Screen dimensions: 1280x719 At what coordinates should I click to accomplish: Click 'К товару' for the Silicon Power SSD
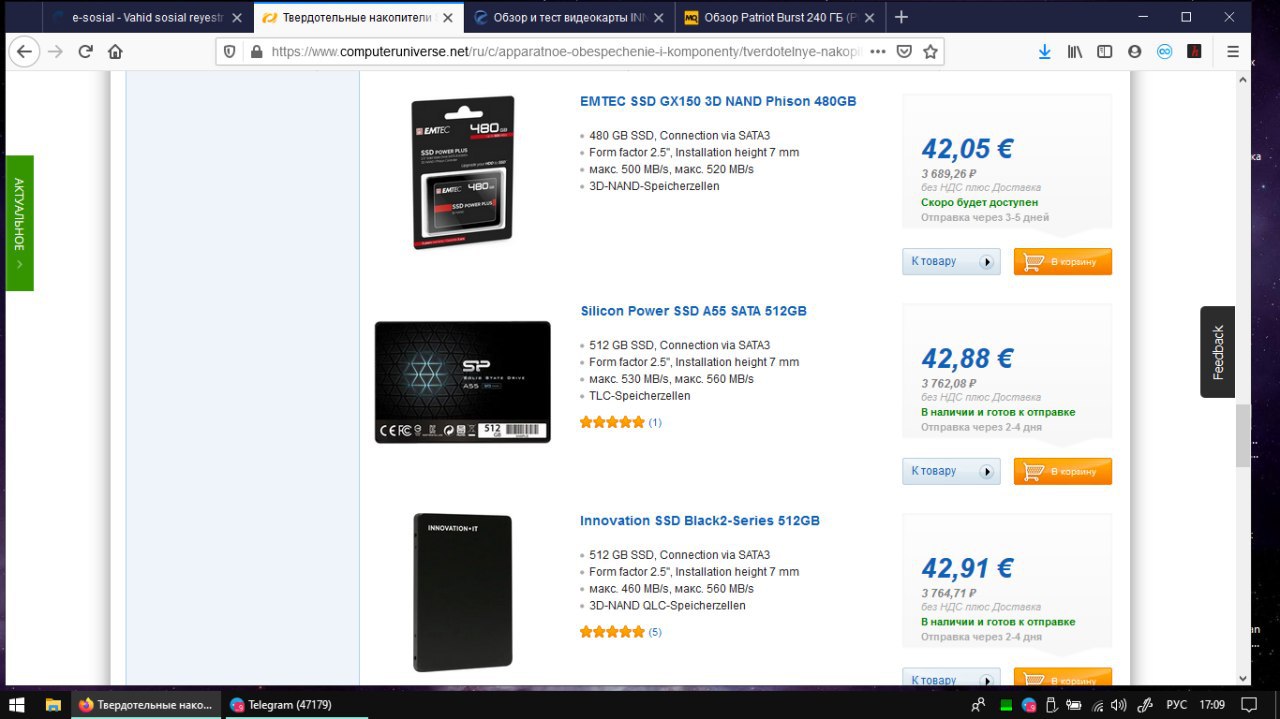(x=951, y=471)
